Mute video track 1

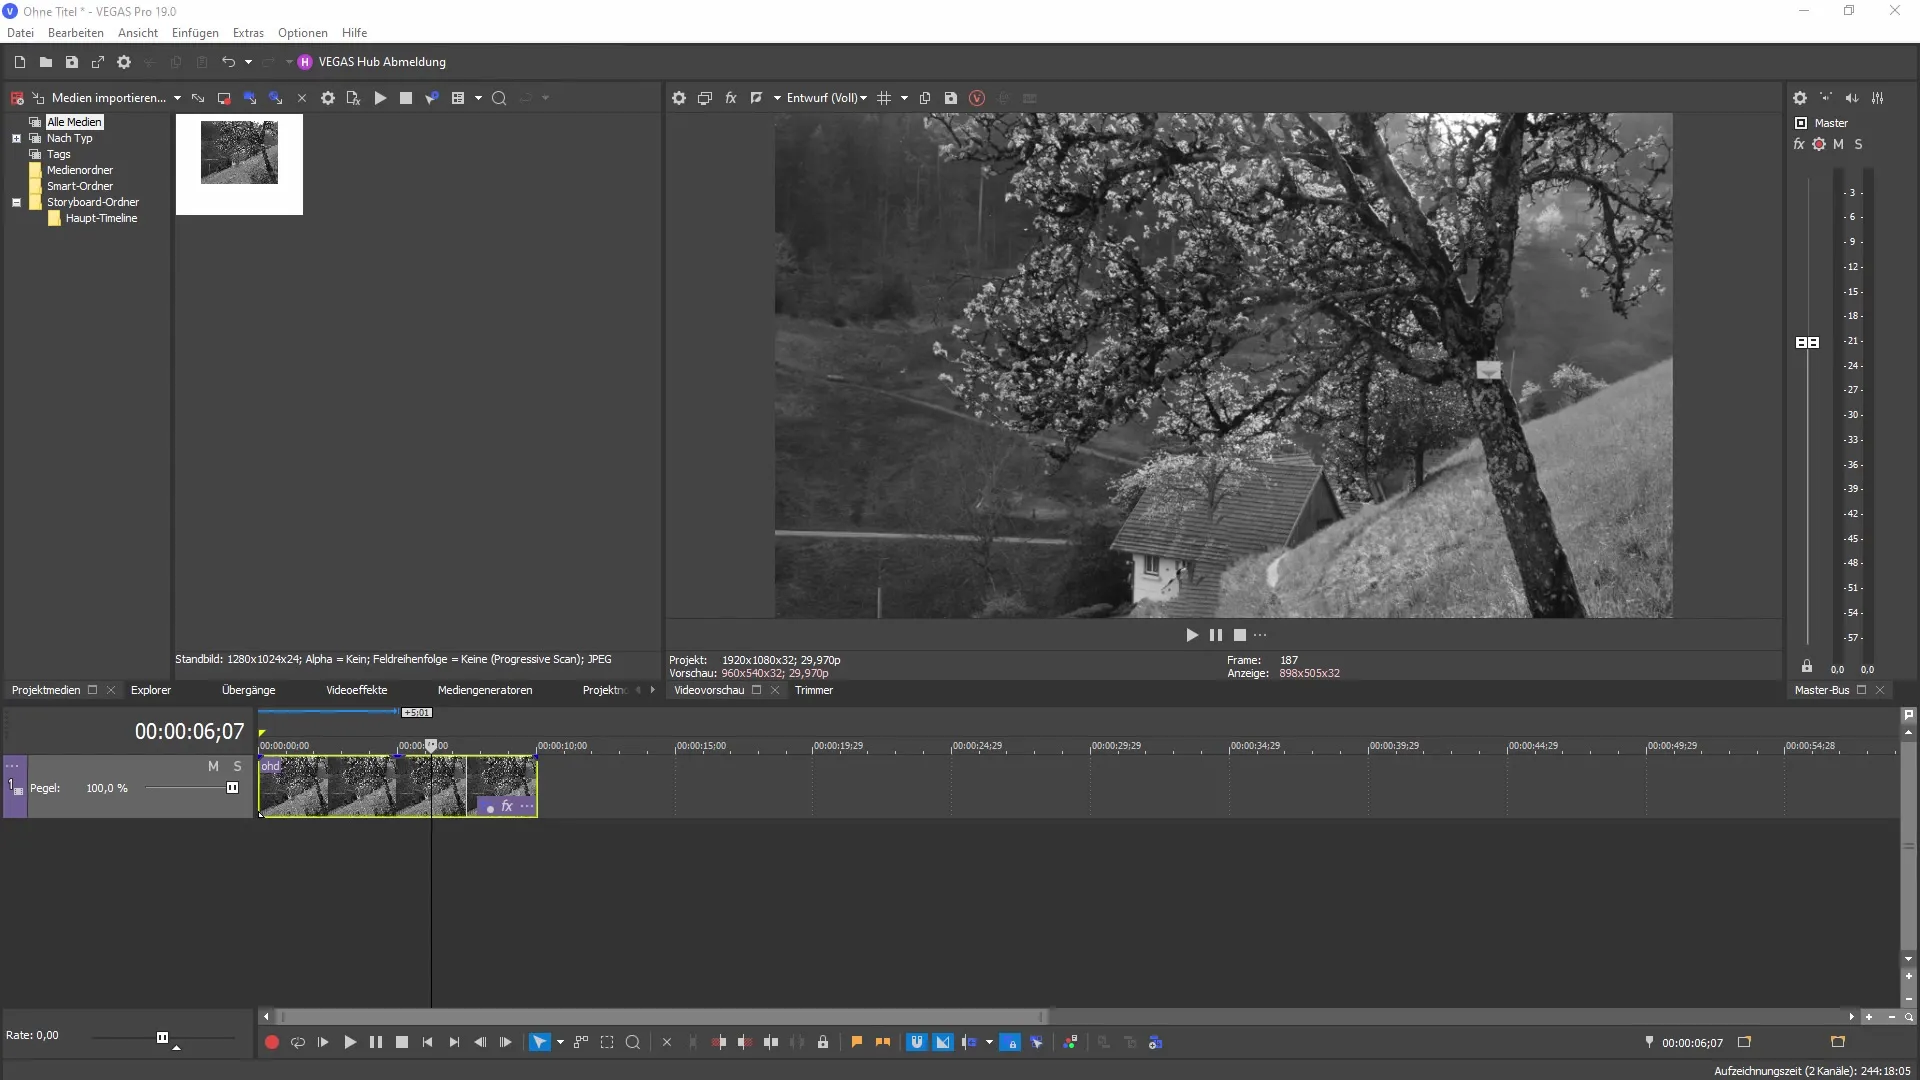[x=213, y=766]
